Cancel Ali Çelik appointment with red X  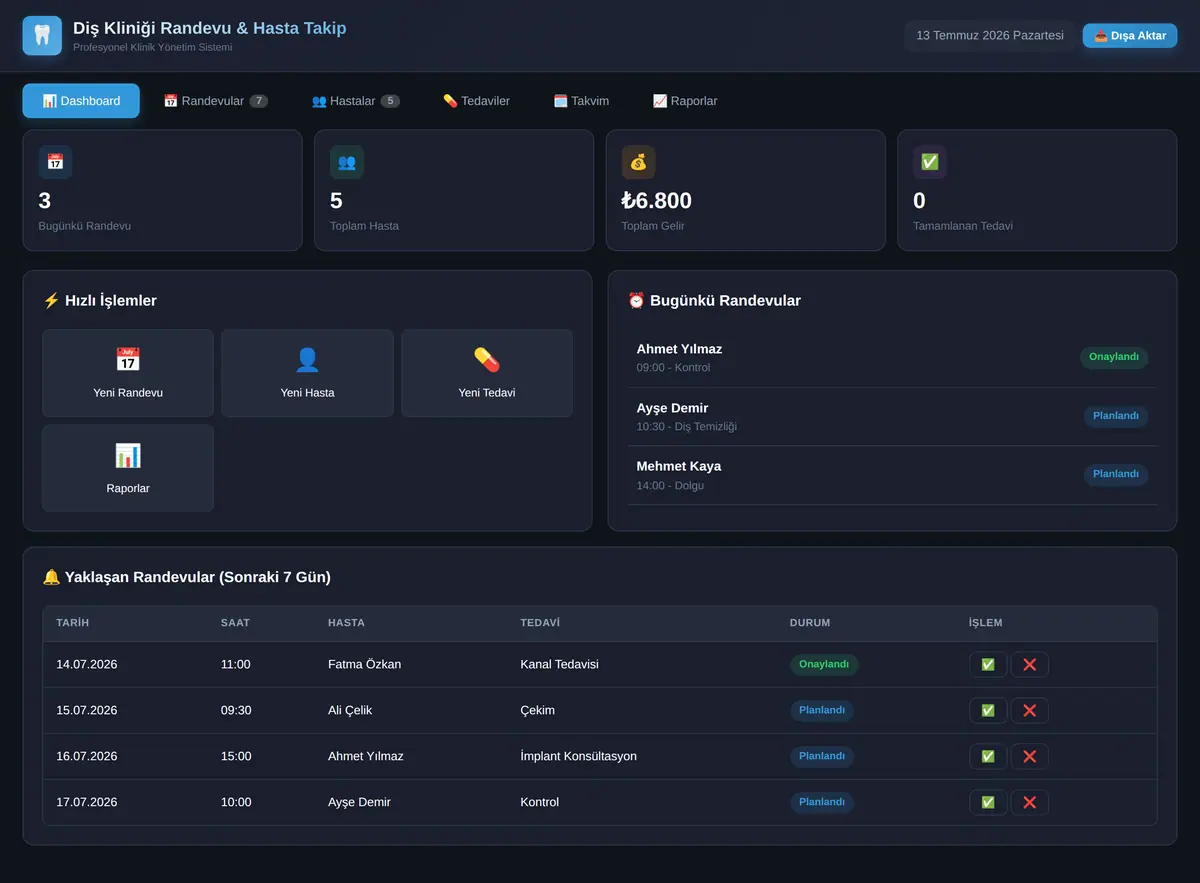point(1029,711)
